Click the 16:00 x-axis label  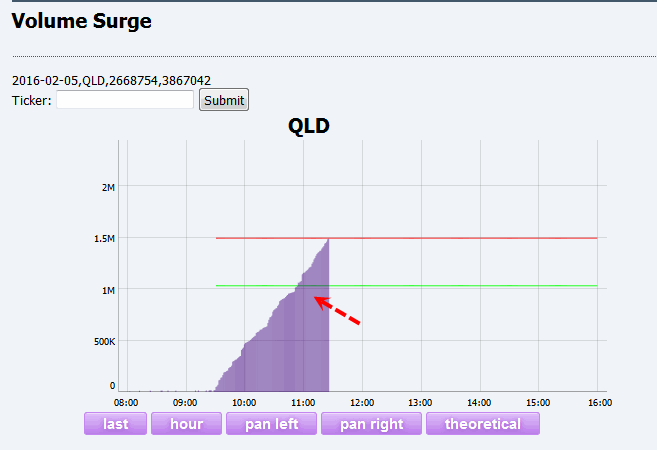600,403
